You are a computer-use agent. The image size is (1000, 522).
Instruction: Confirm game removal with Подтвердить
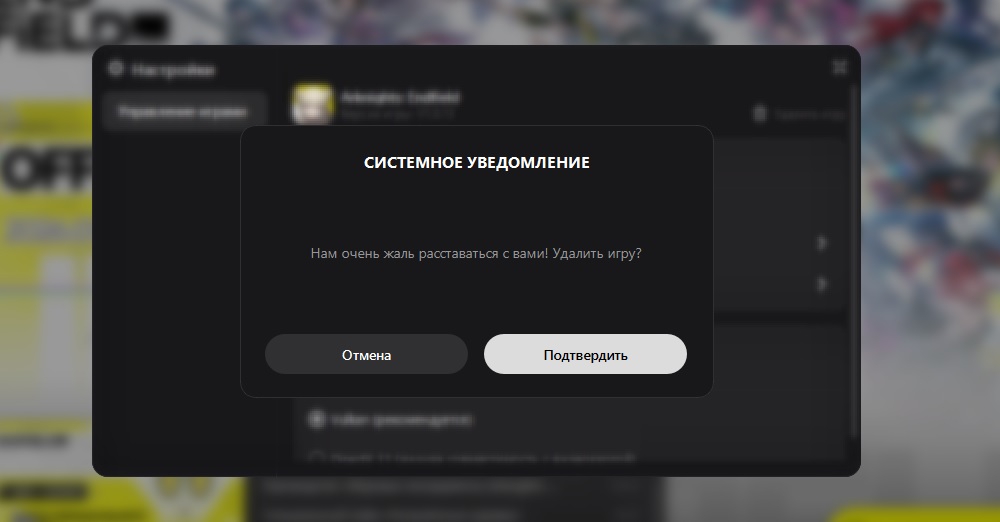585,354
